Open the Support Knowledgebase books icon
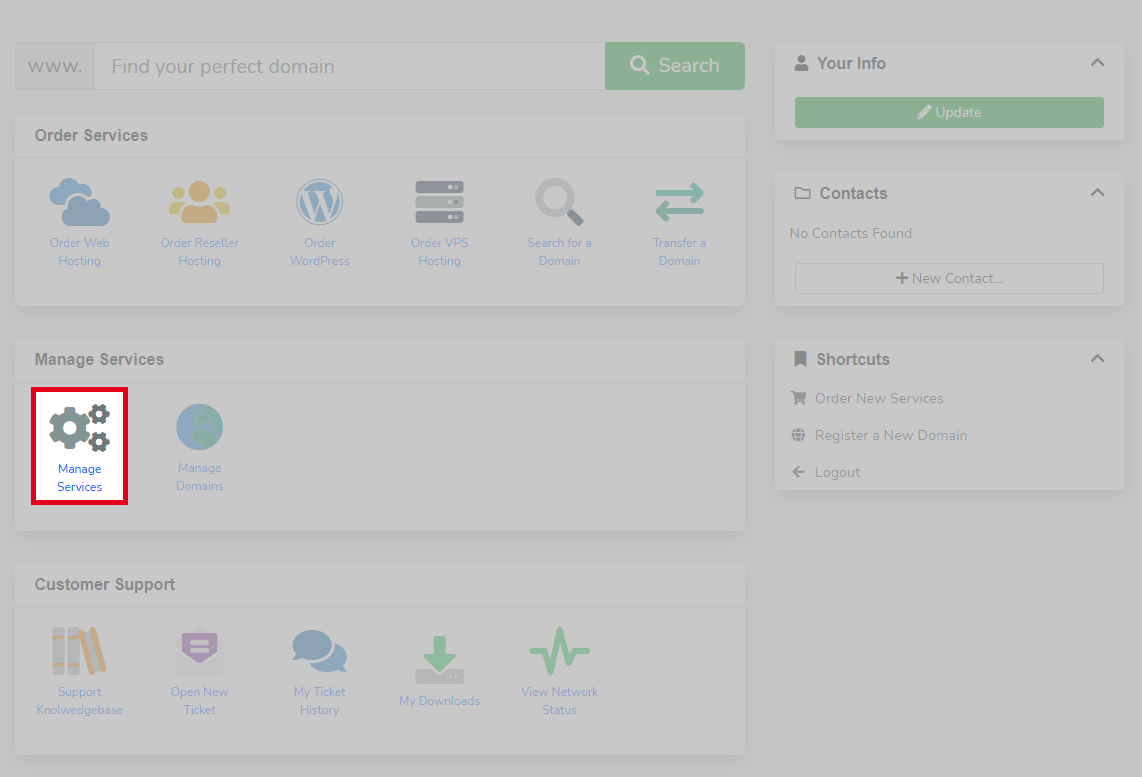This screenshot has width=1142, height=777. point(79,651)
